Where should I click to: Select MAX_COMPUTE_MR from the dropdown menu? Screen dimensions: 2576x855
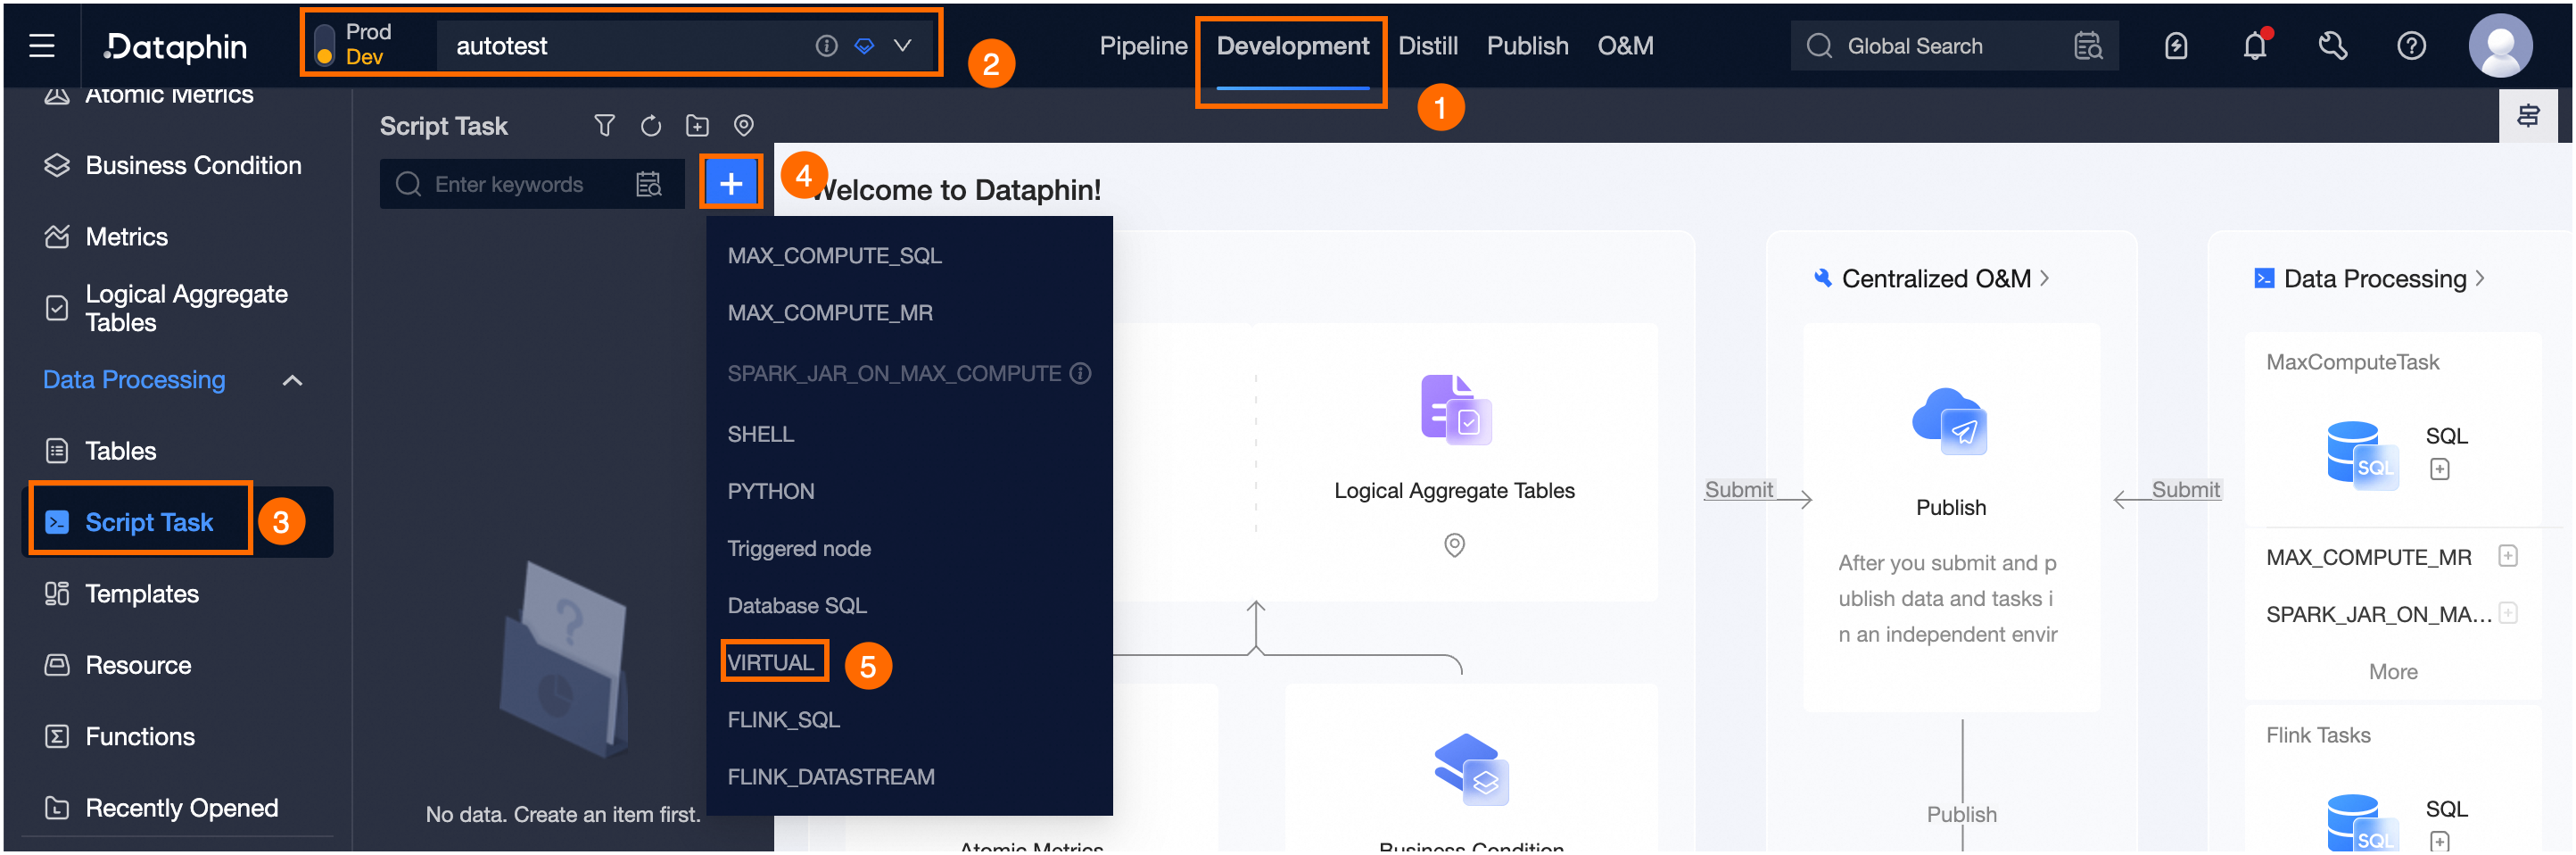tap(829, 313)
